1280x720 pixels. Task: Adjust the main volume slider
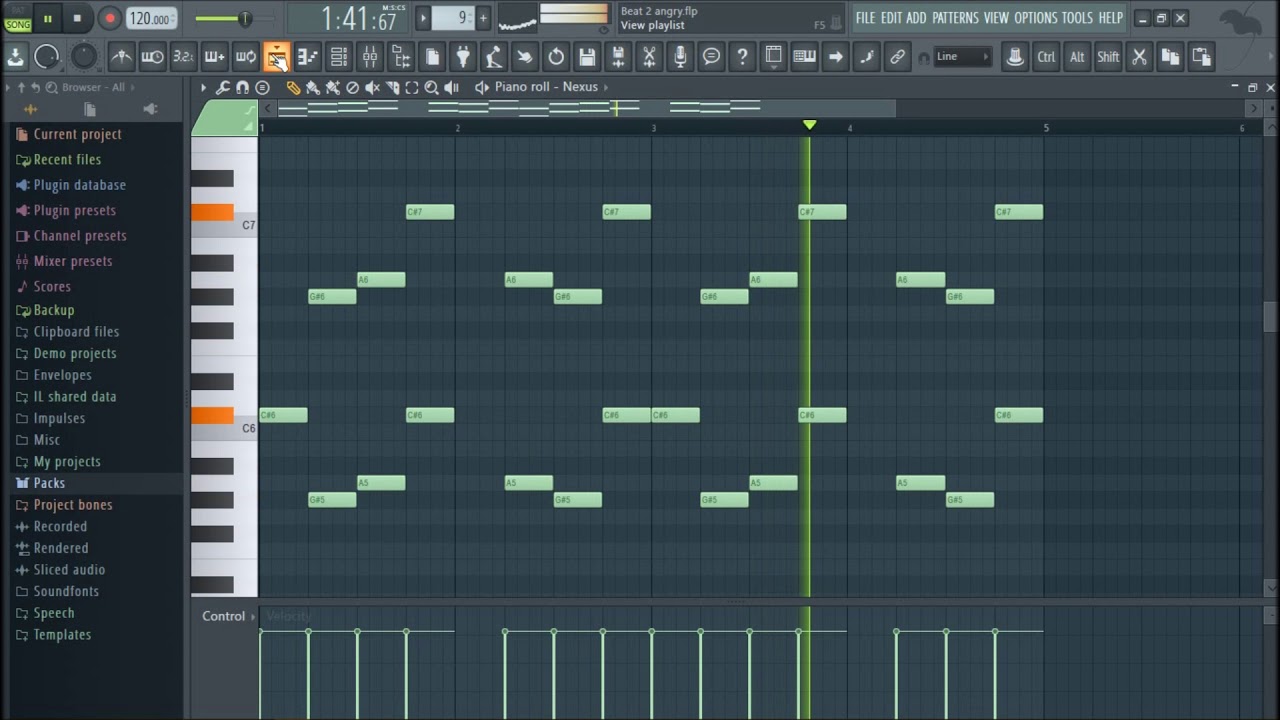[x=236, y=18]
